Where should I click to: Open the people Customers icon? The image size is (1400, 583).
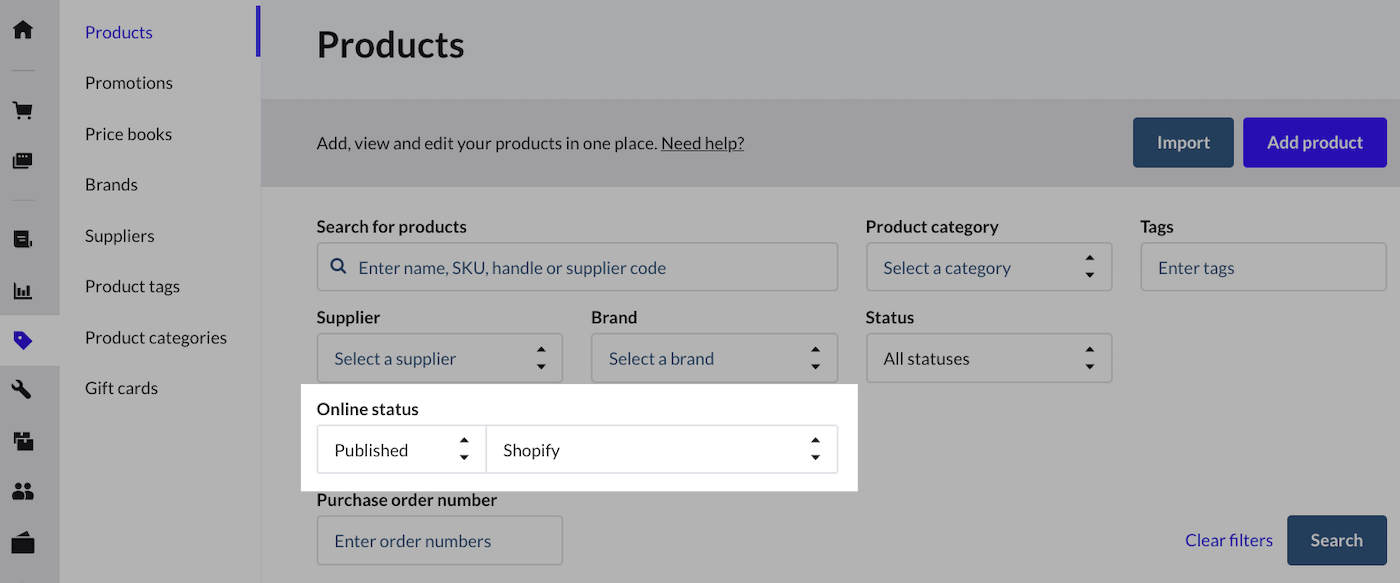pyautogui.click(x=22, y=491)
